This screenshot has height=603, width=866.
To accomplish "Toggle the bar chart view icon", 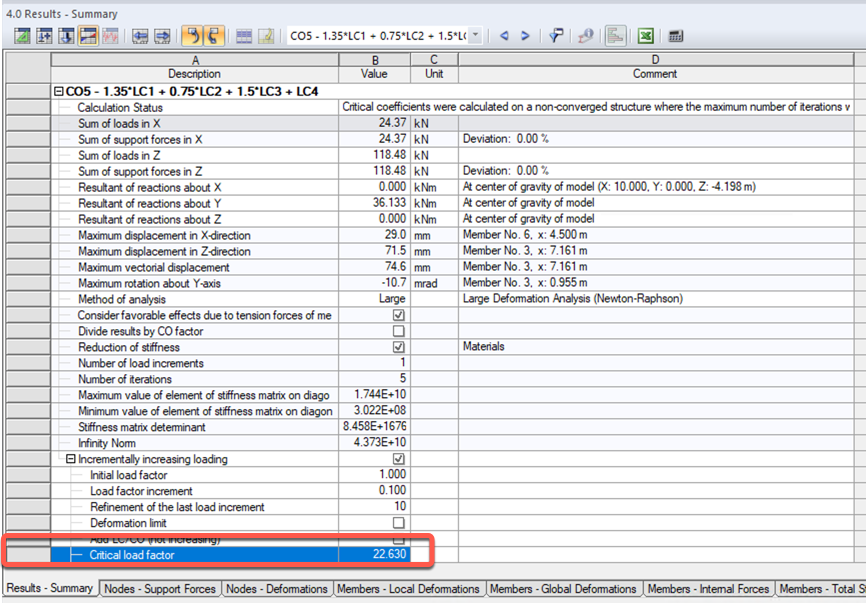I will pyautogui.click(x=615, y=36).
